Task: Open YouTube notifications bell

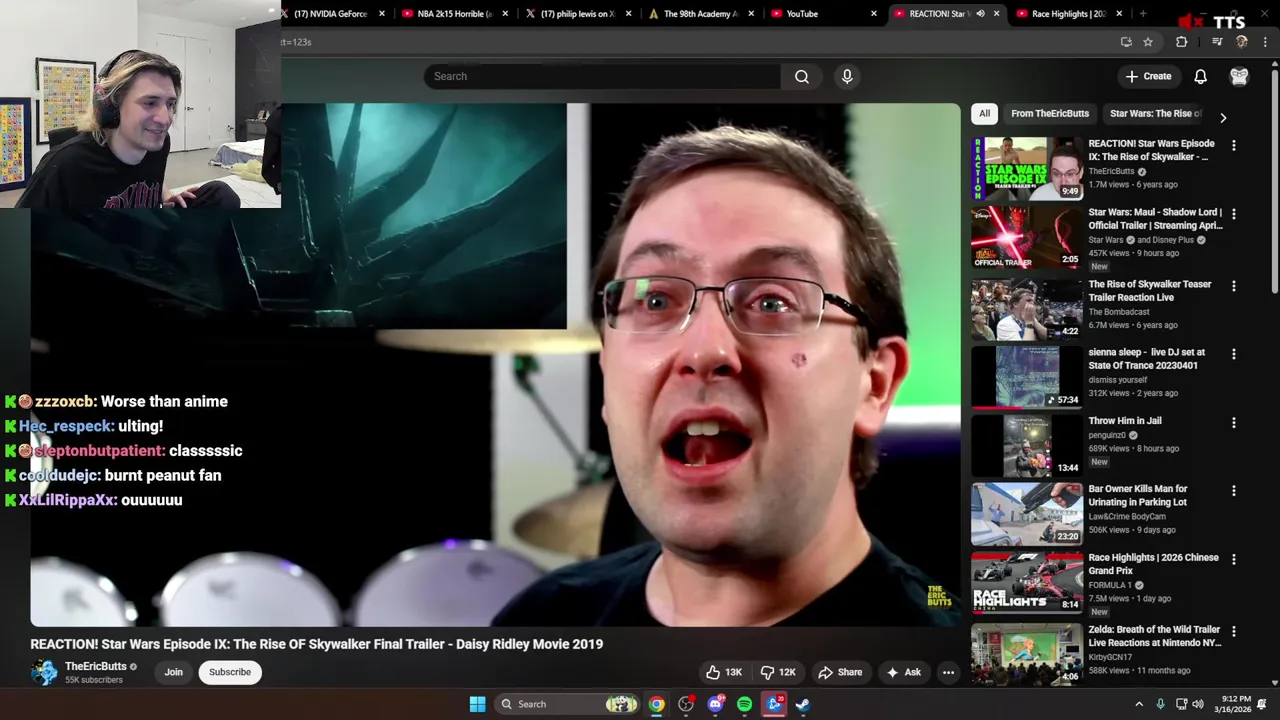Action: point(1200,76)
